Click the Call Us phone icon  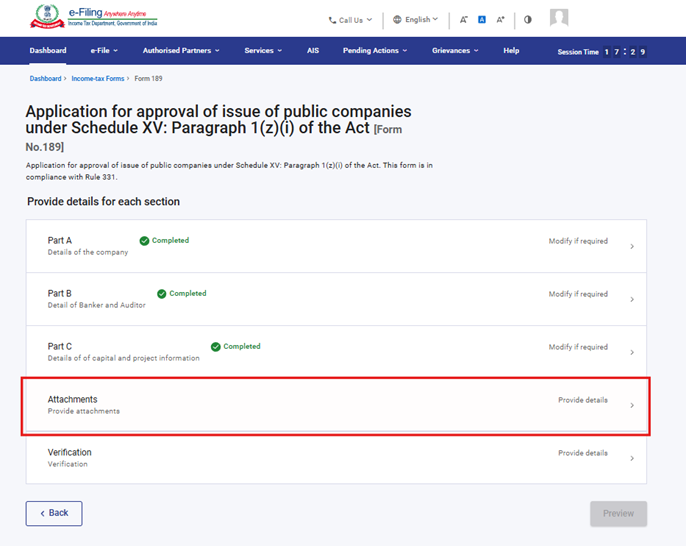click(332, 20)
